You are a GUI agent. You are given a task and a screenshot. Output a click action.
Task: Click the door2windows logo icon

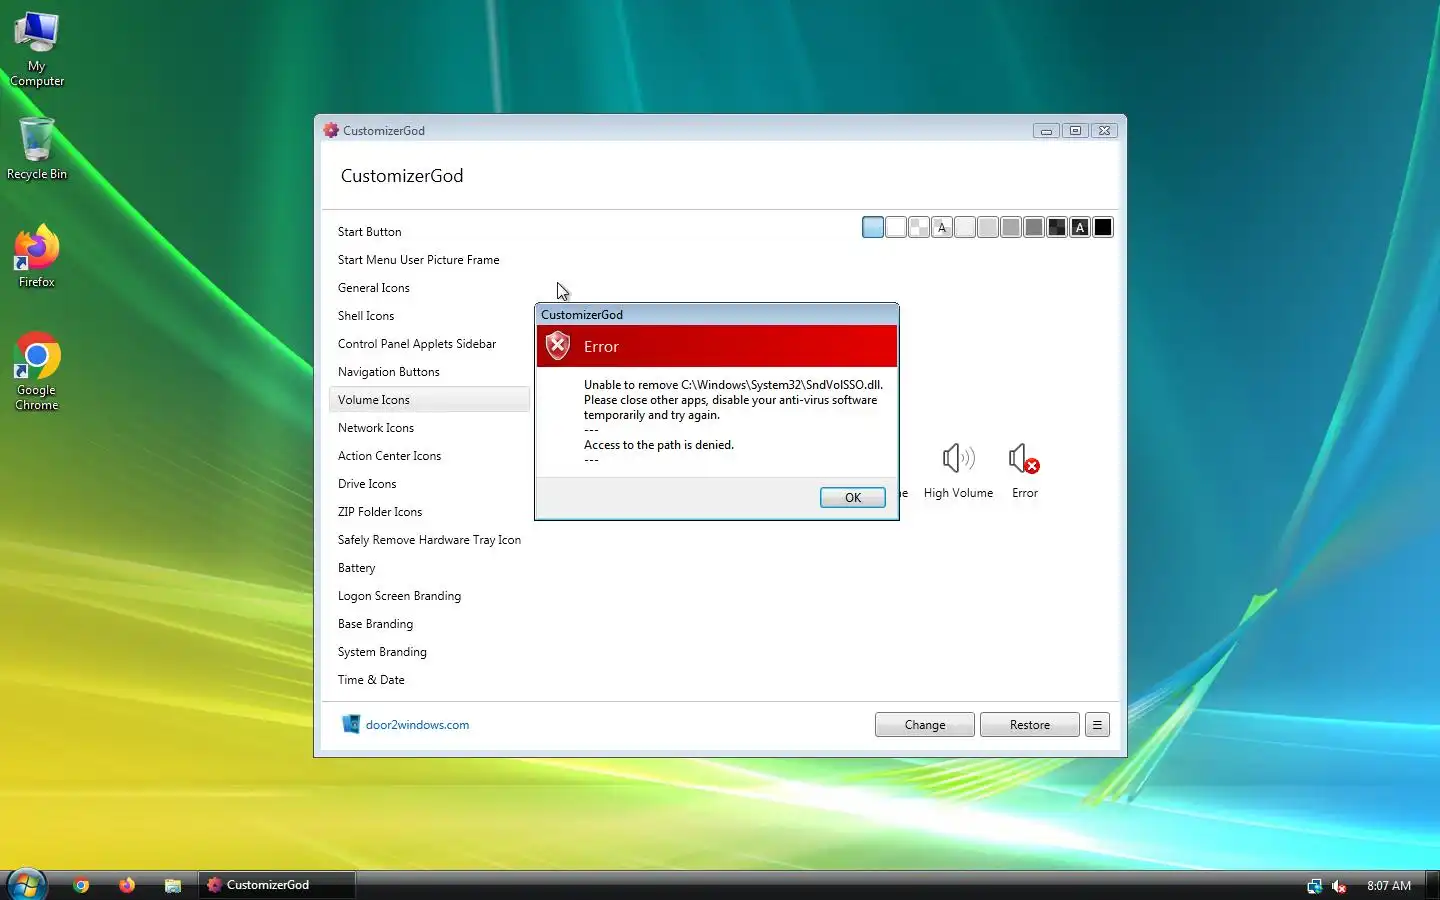click(x=351, y=724)
